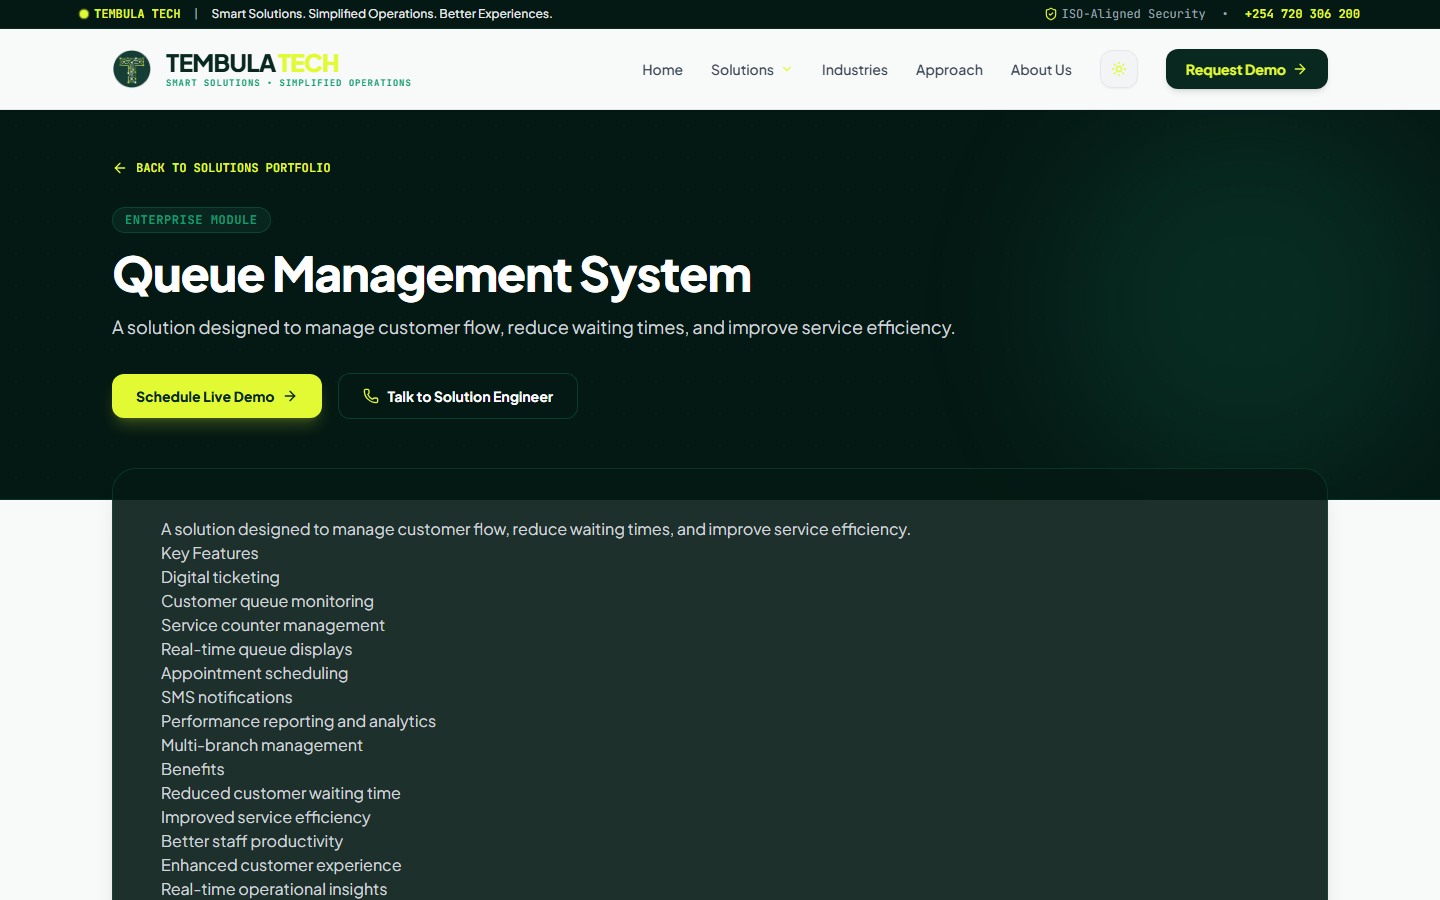Click the Tembula Tech round logo icon
Viewport: 1440px width, 900px height.
click(x=132, y=69)
